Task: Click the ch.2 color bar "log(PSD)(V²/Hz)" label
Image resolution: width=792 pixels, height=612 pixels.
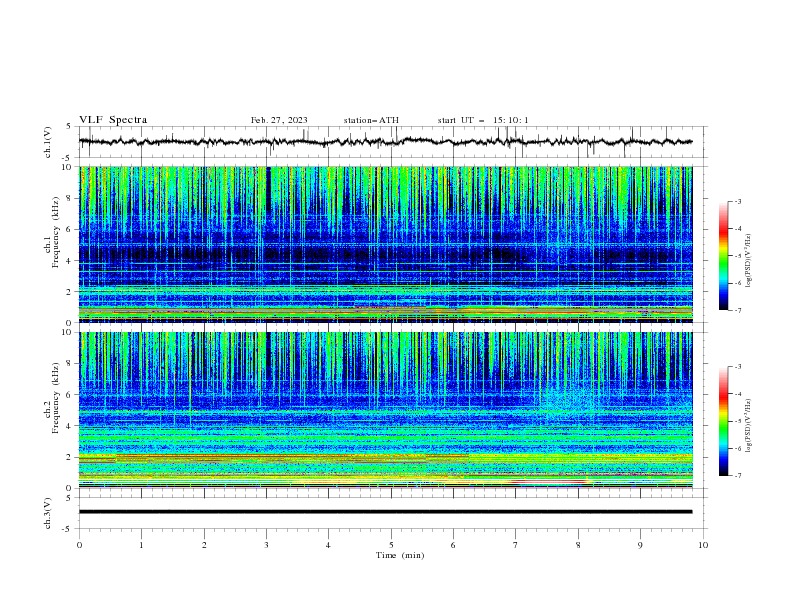Action: point(749,425)
